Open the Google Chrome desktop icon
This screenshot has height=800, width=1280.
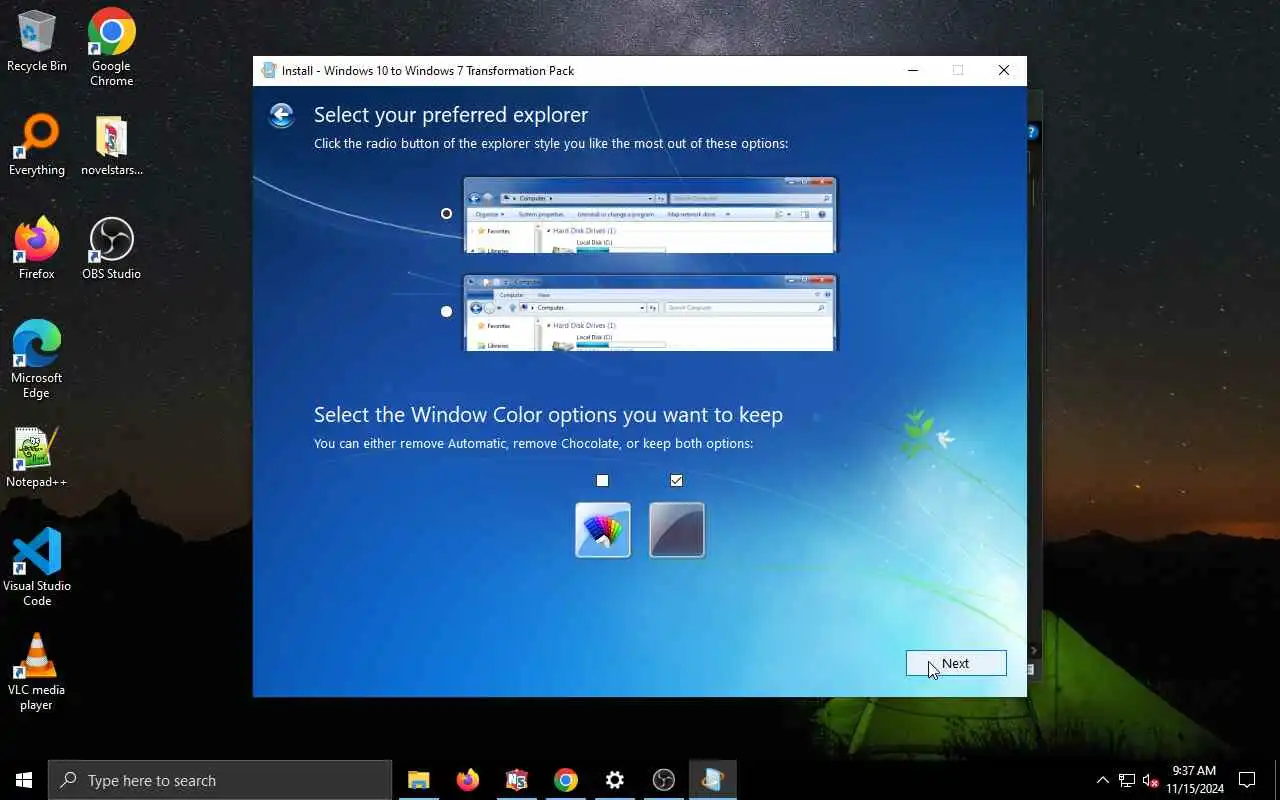pos(111,47)
